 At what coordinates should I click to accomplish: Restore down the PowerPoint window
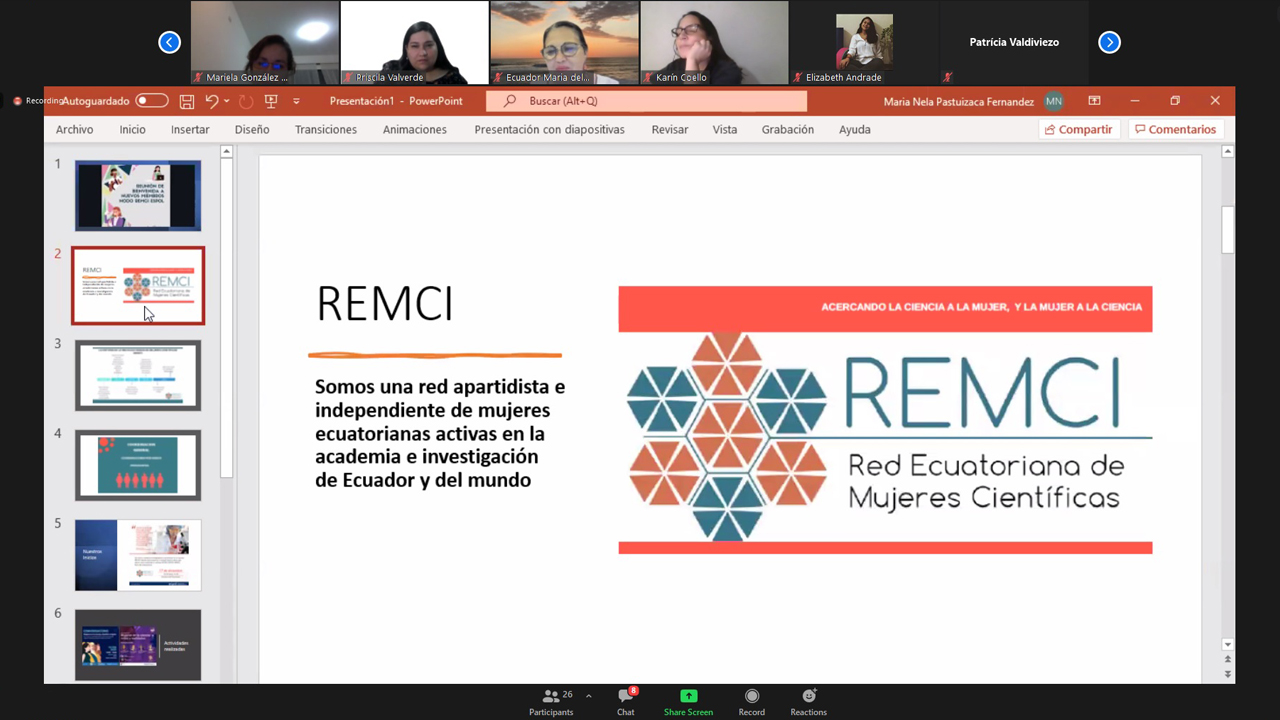coord(1175,101)
